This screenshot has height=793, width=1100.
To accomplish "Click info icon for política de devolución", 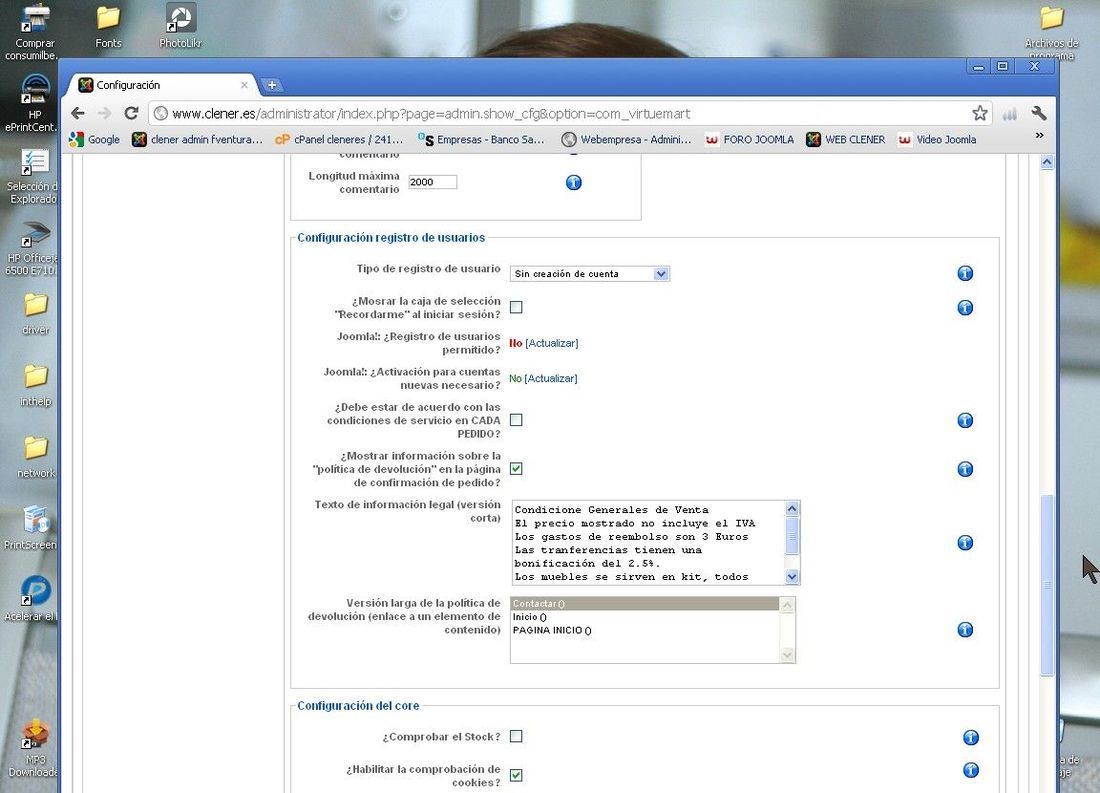I will pyautogui.click(x=965, y=469).
